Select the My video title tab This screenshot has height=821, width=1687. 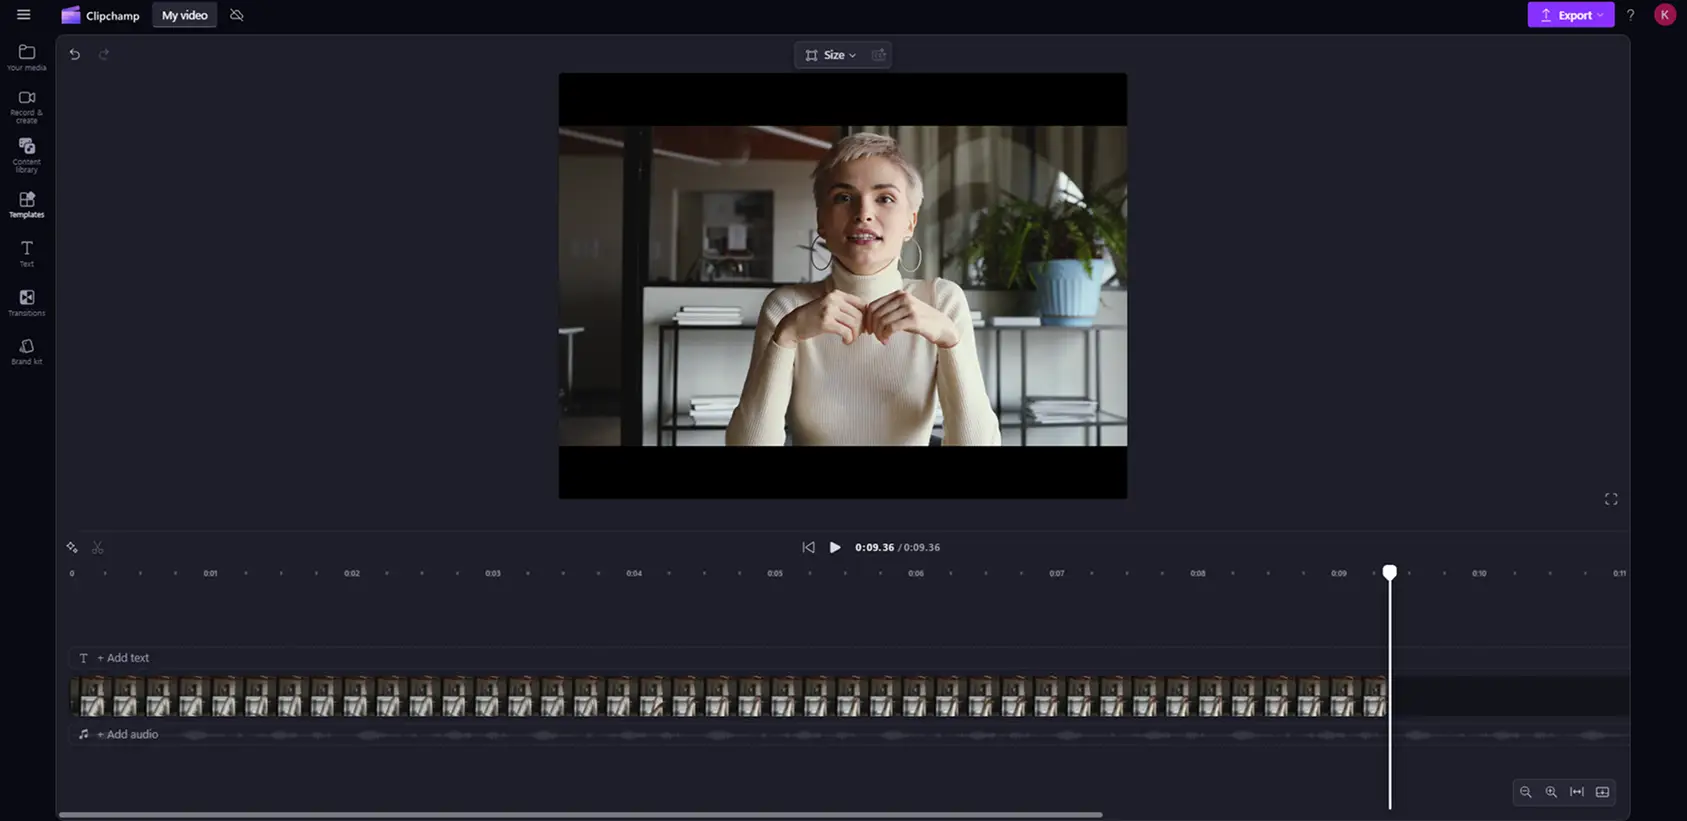pyautogui.click(x=185, y=15)
